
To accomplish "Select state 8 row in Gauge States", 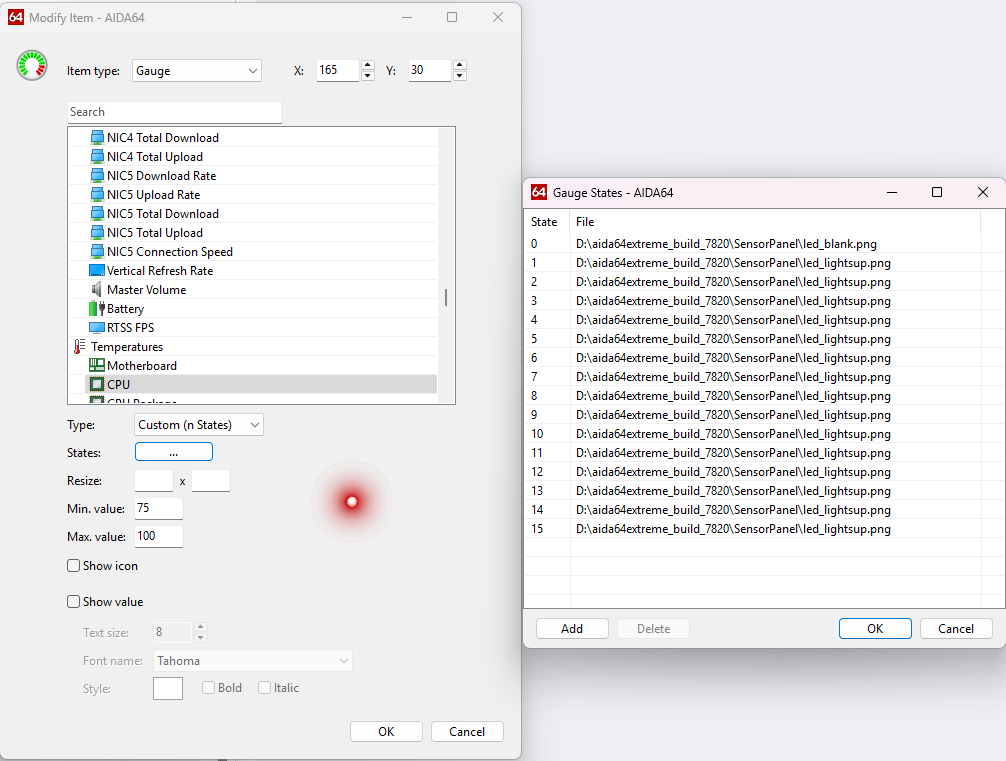I will [753, 396].
